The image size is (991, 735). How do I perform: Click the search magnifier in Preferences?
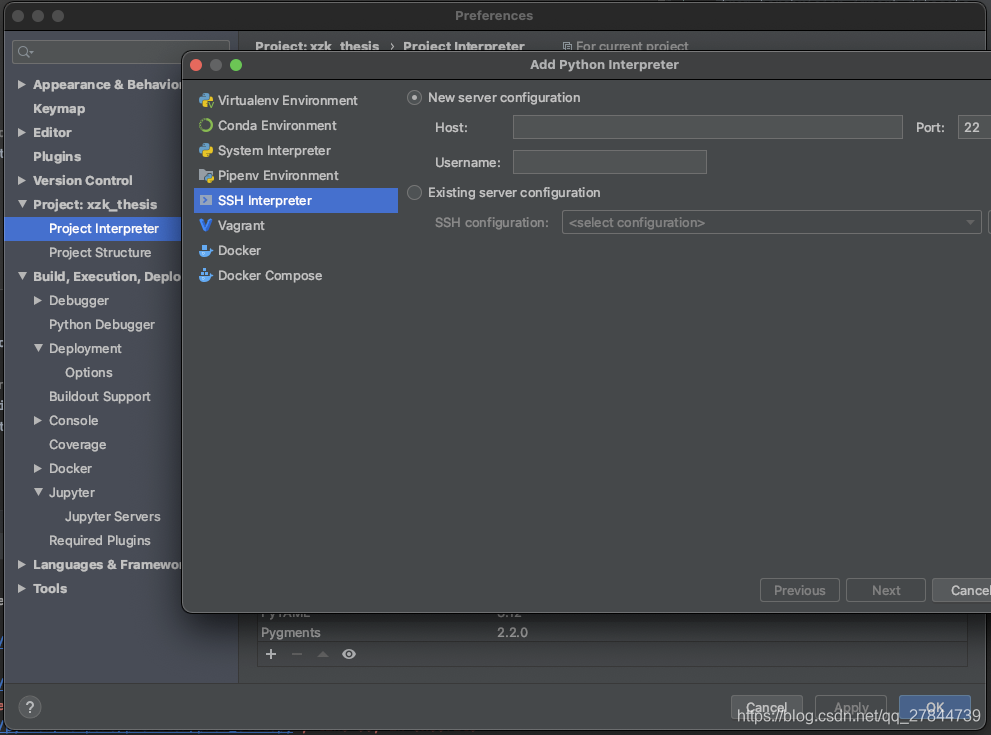25,52
